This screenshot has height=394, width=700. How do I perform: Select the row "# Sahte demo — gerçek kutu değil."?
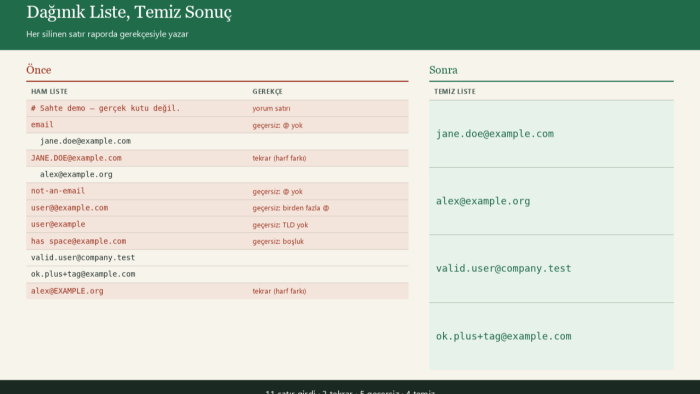pos(217,108)
